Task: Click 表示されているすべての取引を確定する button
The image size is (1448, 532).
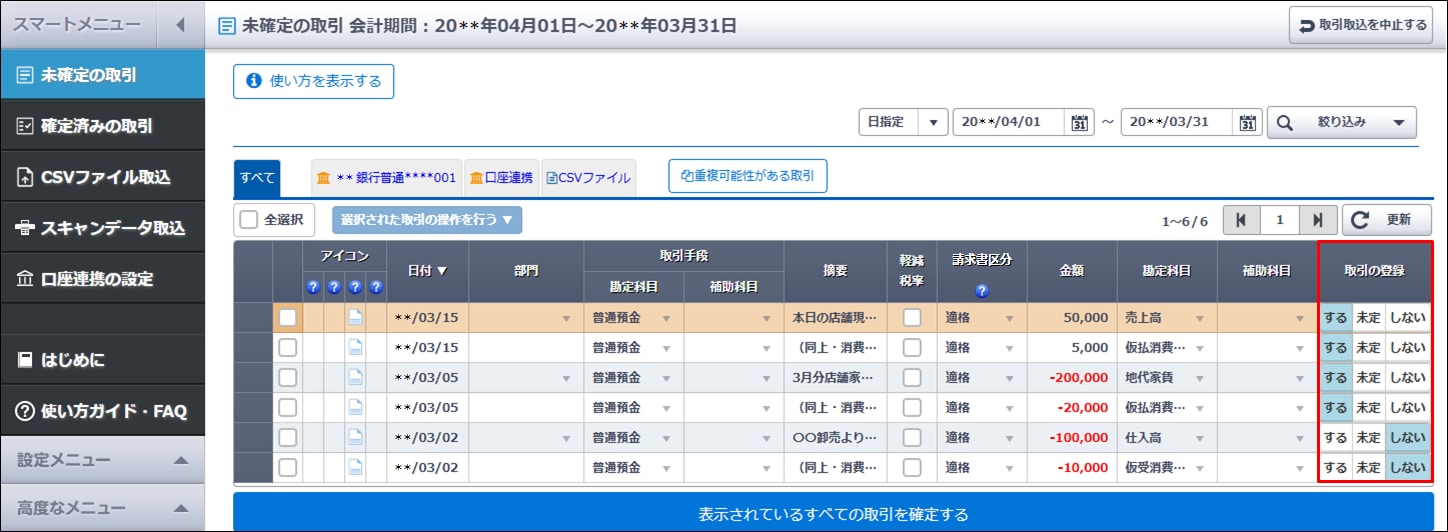Action: click(833, 514)
